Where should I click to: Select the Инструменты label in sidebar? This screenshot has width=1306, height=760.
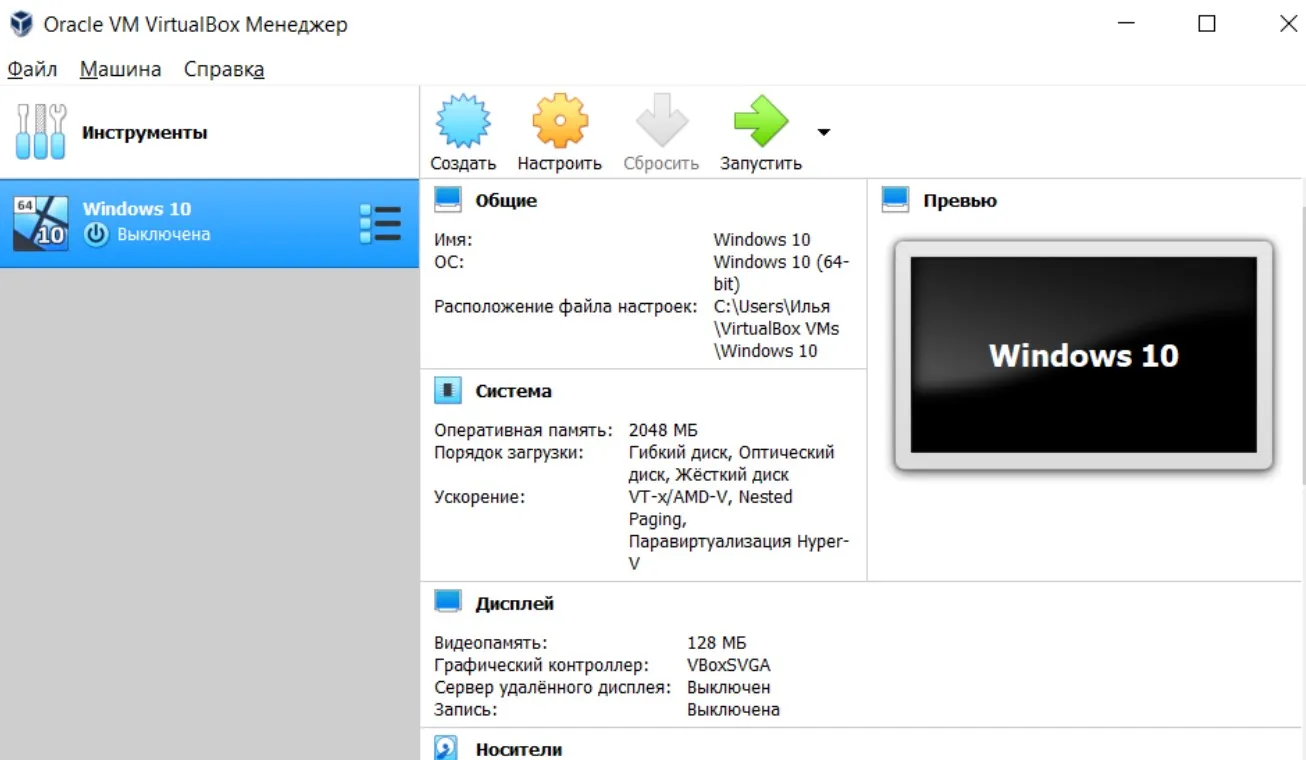(x=145, y=133)
